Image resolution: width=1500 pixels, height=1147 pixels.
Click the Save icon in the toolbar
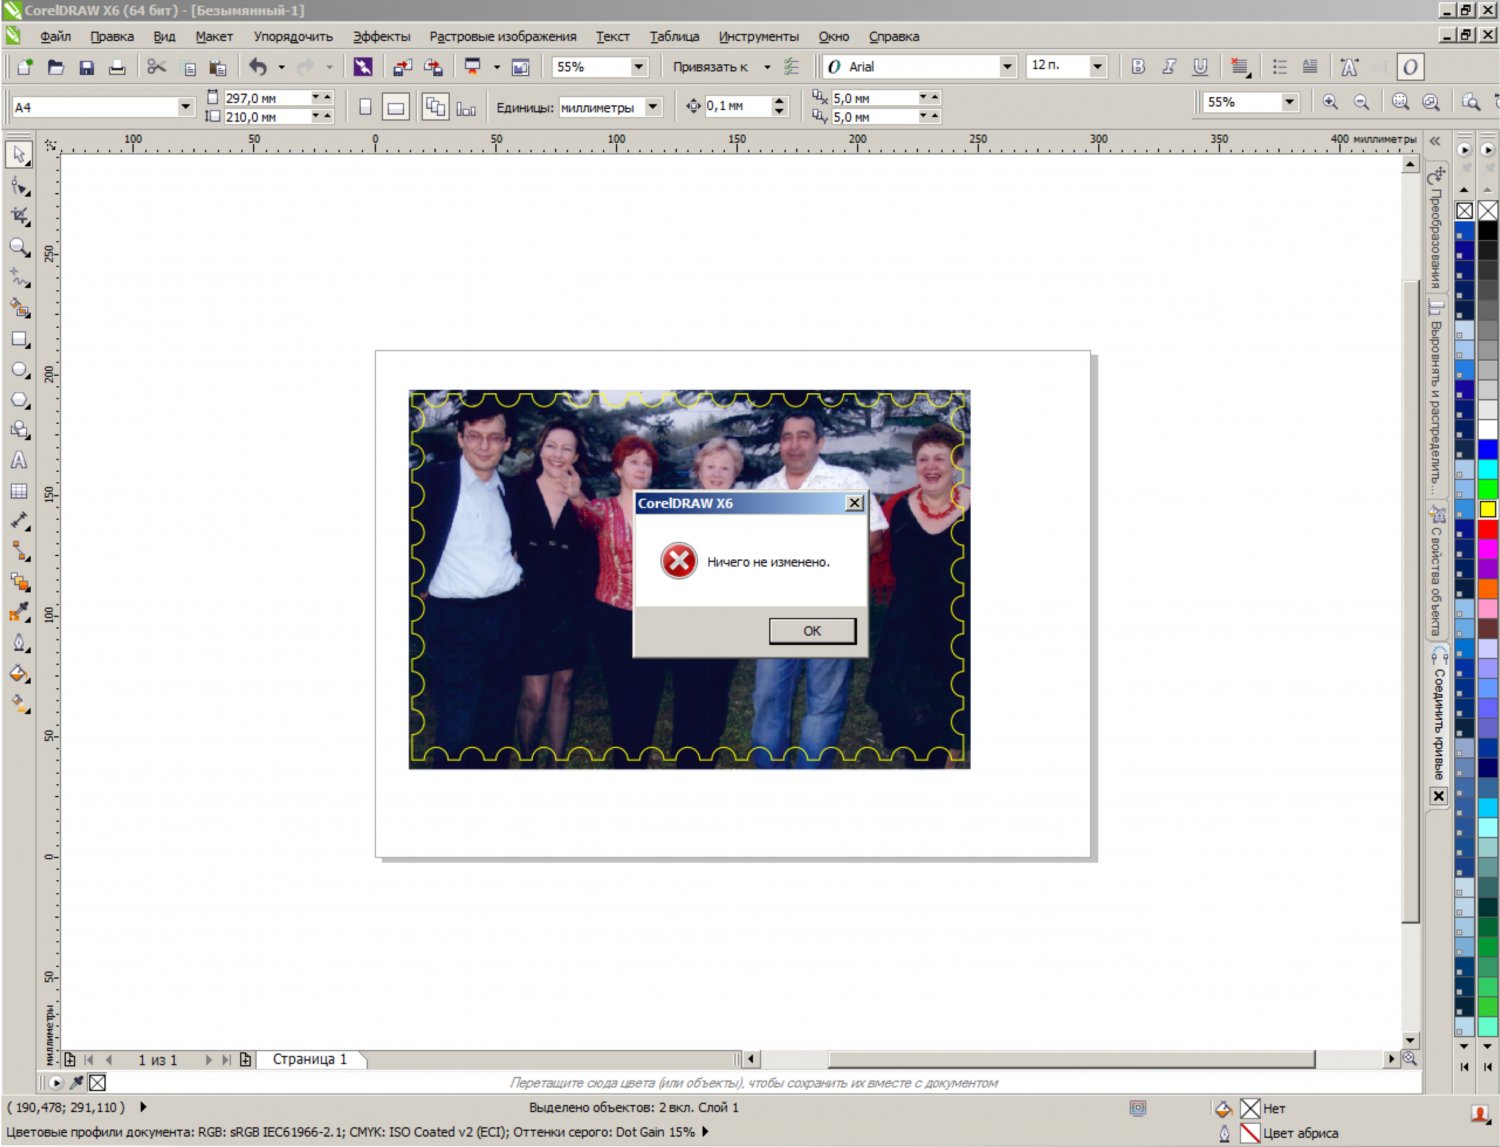[x=87, y=67]
